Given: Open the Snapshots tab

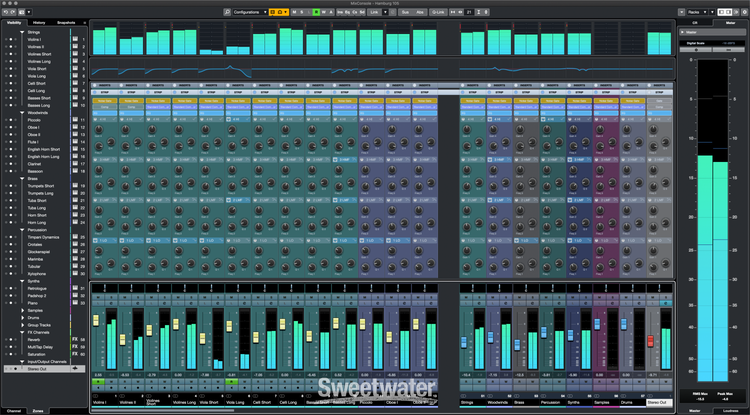Looking at the screenshot, I should (65, 21).
